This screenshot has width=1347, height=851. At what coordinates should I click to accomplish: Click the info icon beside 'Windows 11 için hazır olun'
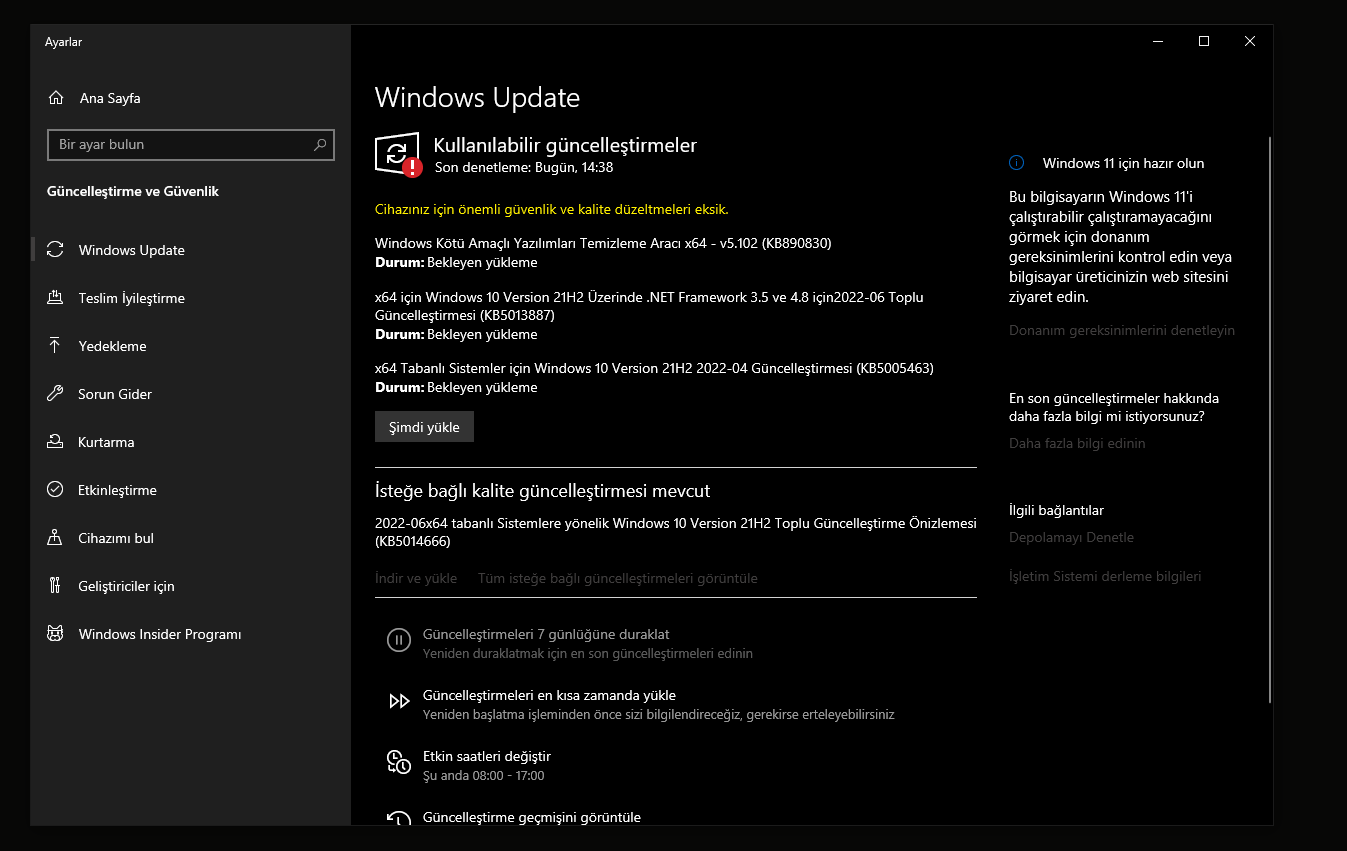tap(1017, 163)
